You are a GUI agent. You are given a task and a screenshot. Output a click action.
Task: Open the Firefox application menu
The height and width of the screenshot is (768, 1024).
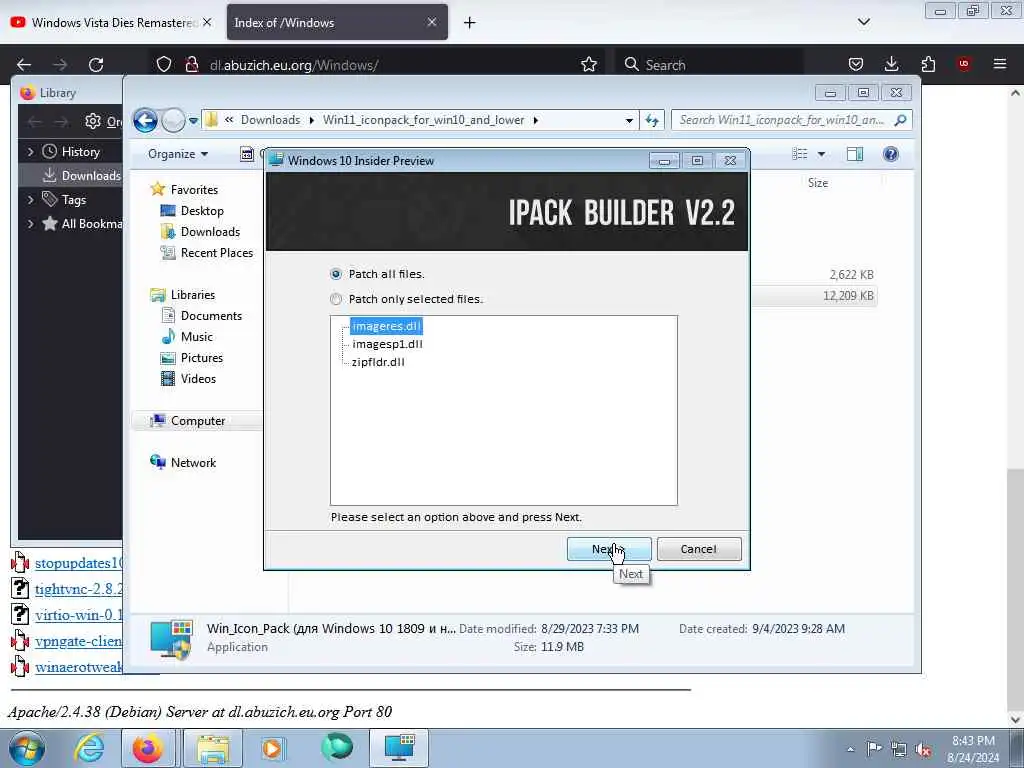pyautogui.click(x=1000, y=64)
